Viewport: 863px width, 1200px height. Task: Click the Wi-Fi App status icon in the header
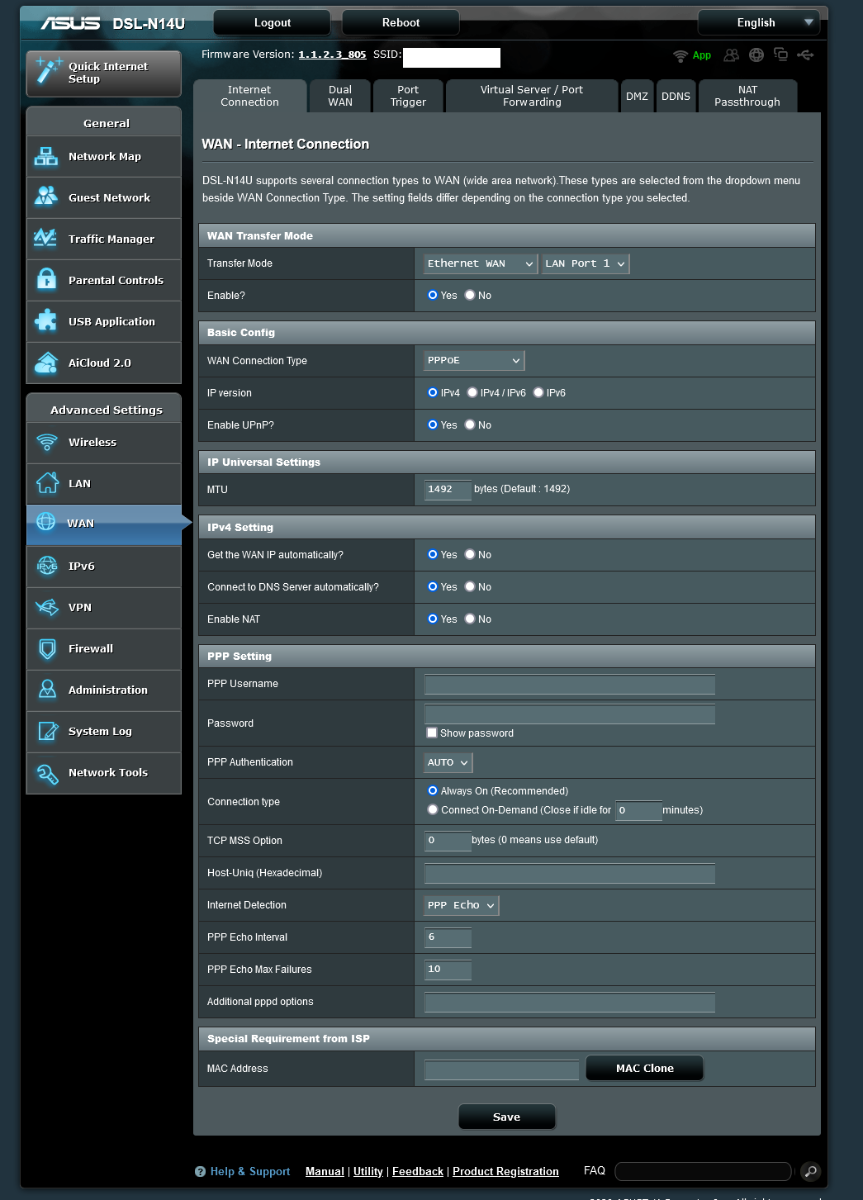point(681,55)
